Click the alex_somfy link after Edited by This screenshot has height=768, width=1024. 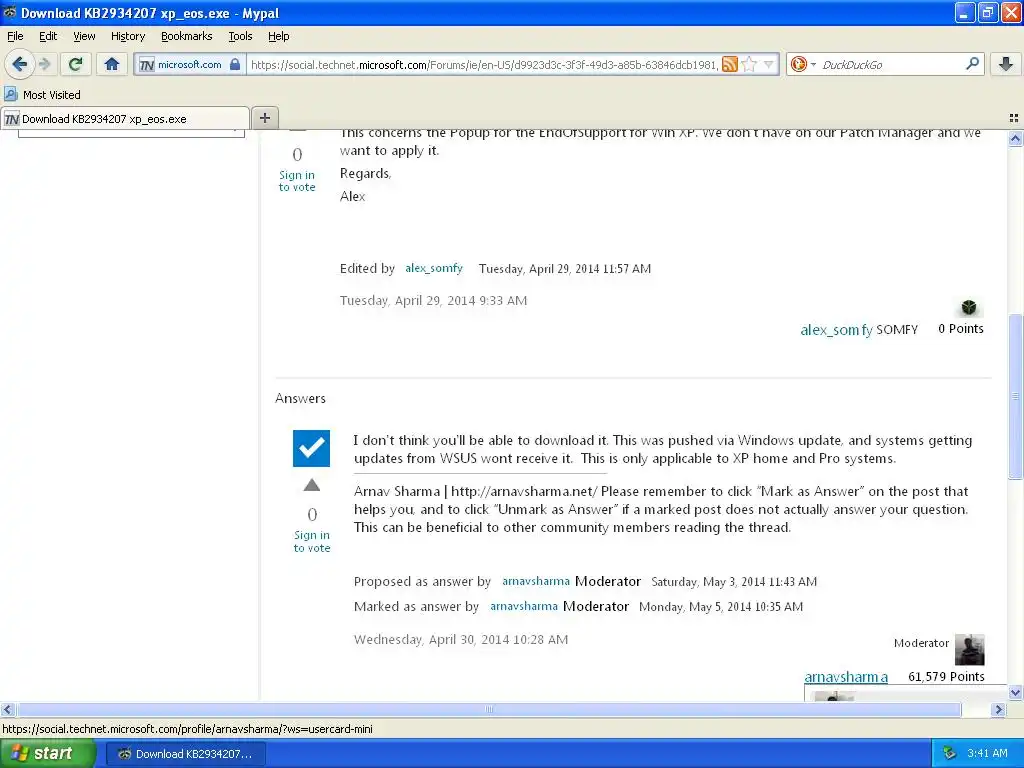434,268
